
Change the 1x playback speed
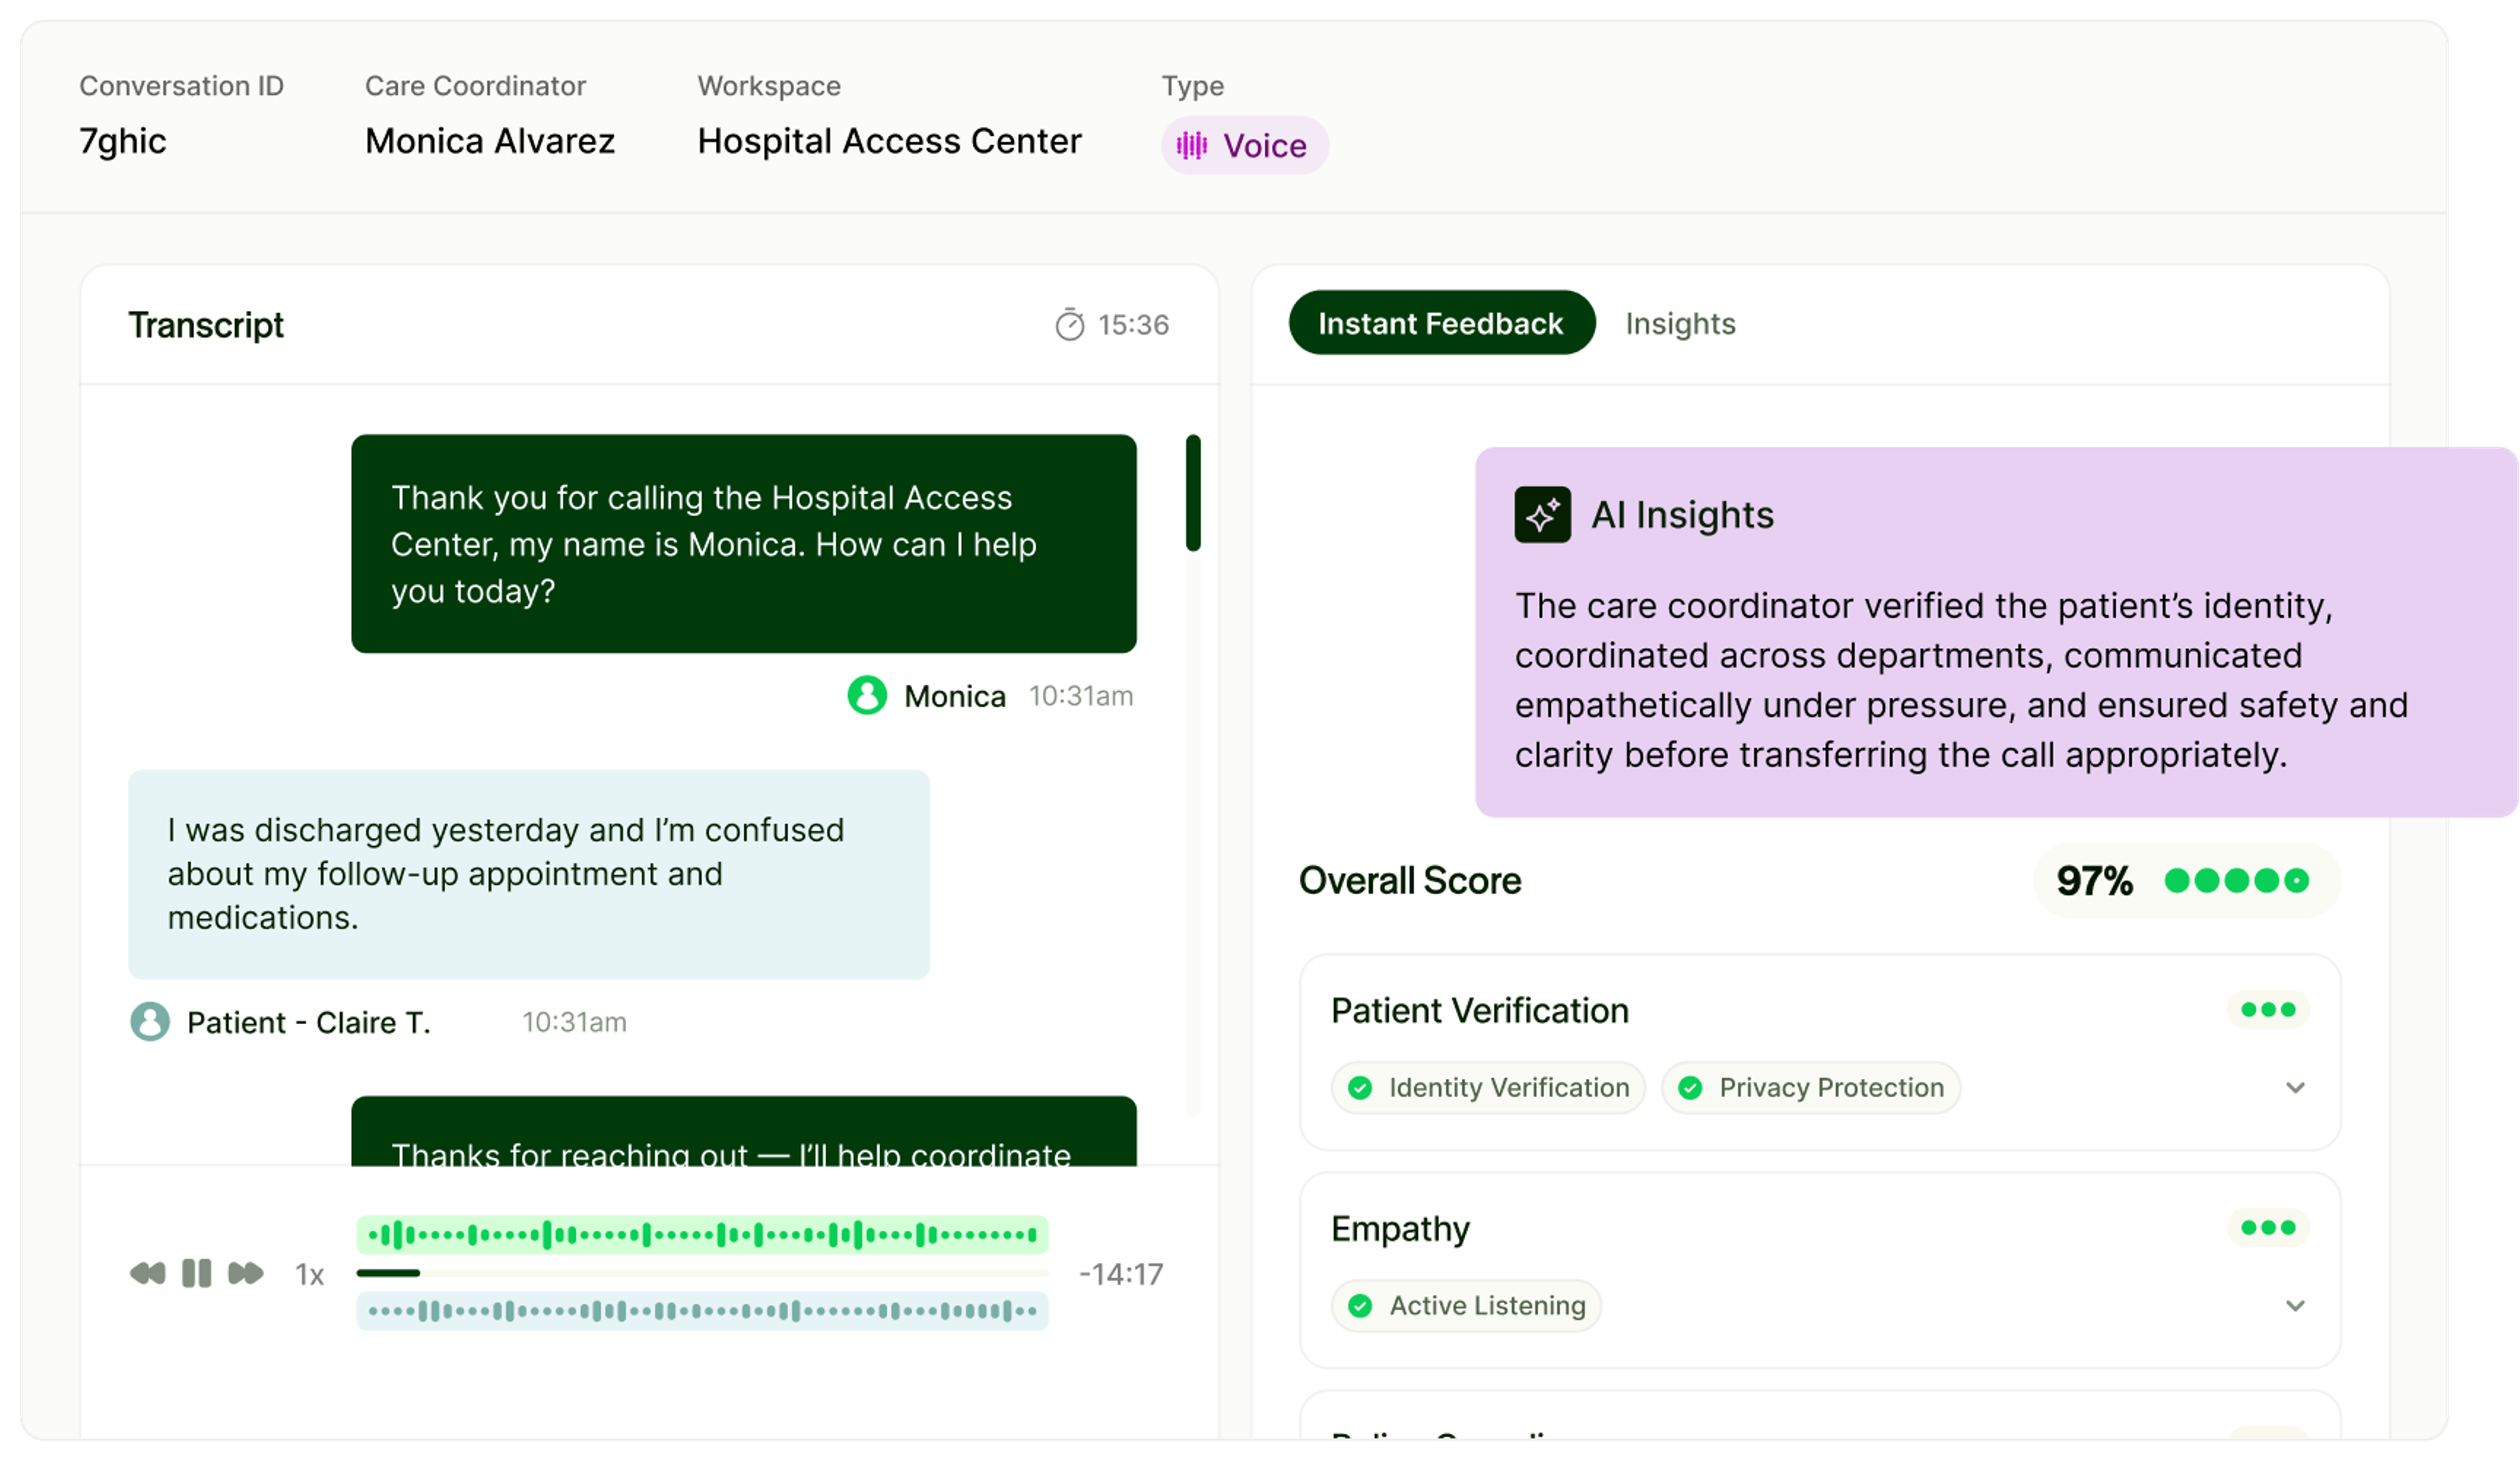(309, 1274)
